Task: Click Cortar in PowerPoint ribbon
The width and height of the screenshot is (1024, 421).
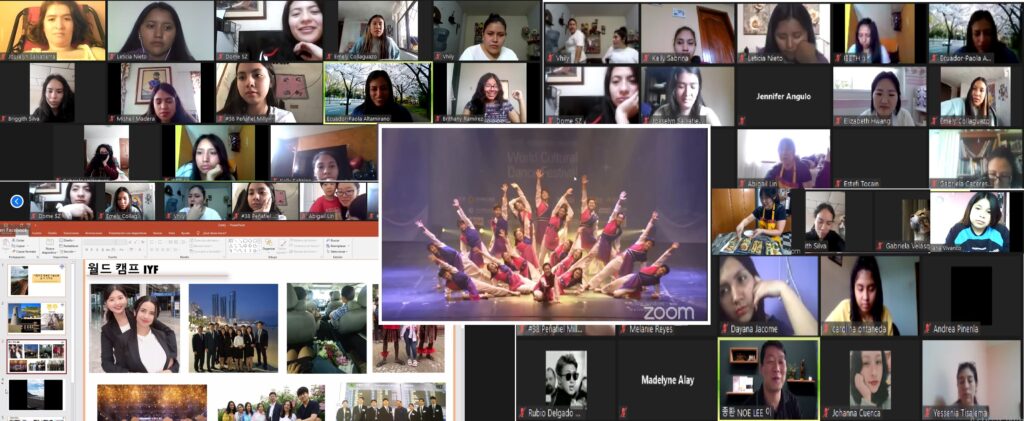Action: pyautogui.click(x=19, y=240)
